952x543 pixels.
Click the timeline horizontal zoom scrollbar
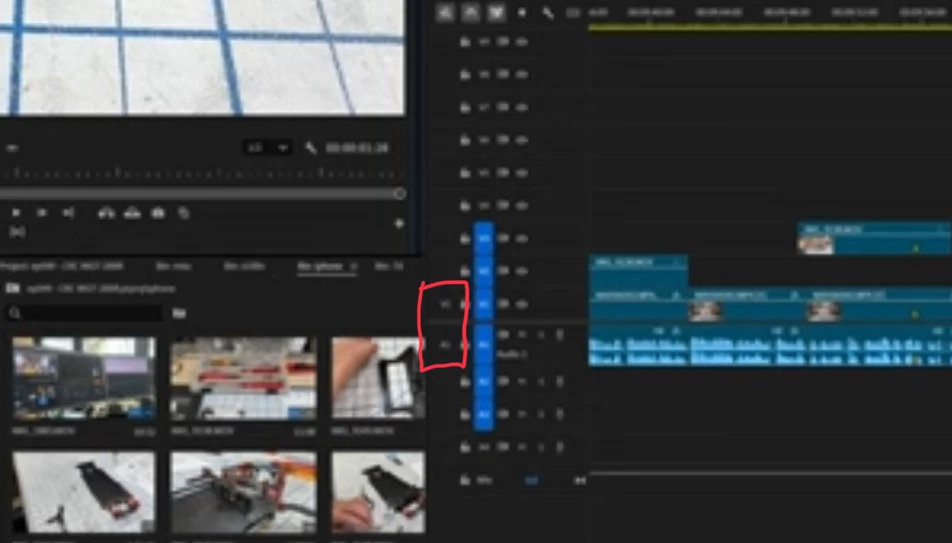click(770, 473)
